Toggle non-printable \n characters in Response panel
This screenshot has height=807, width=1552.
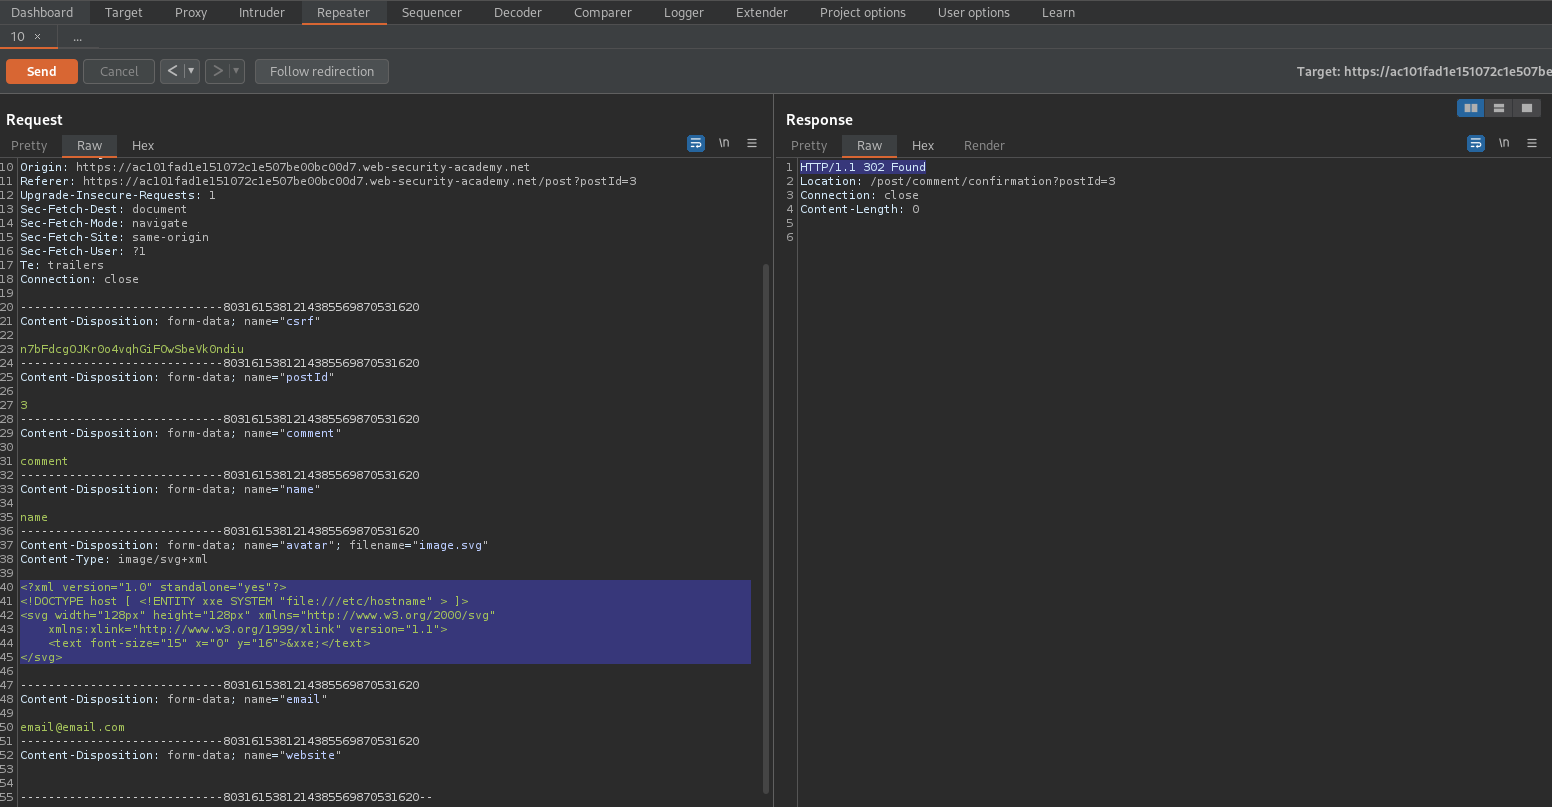point(1504,144)
